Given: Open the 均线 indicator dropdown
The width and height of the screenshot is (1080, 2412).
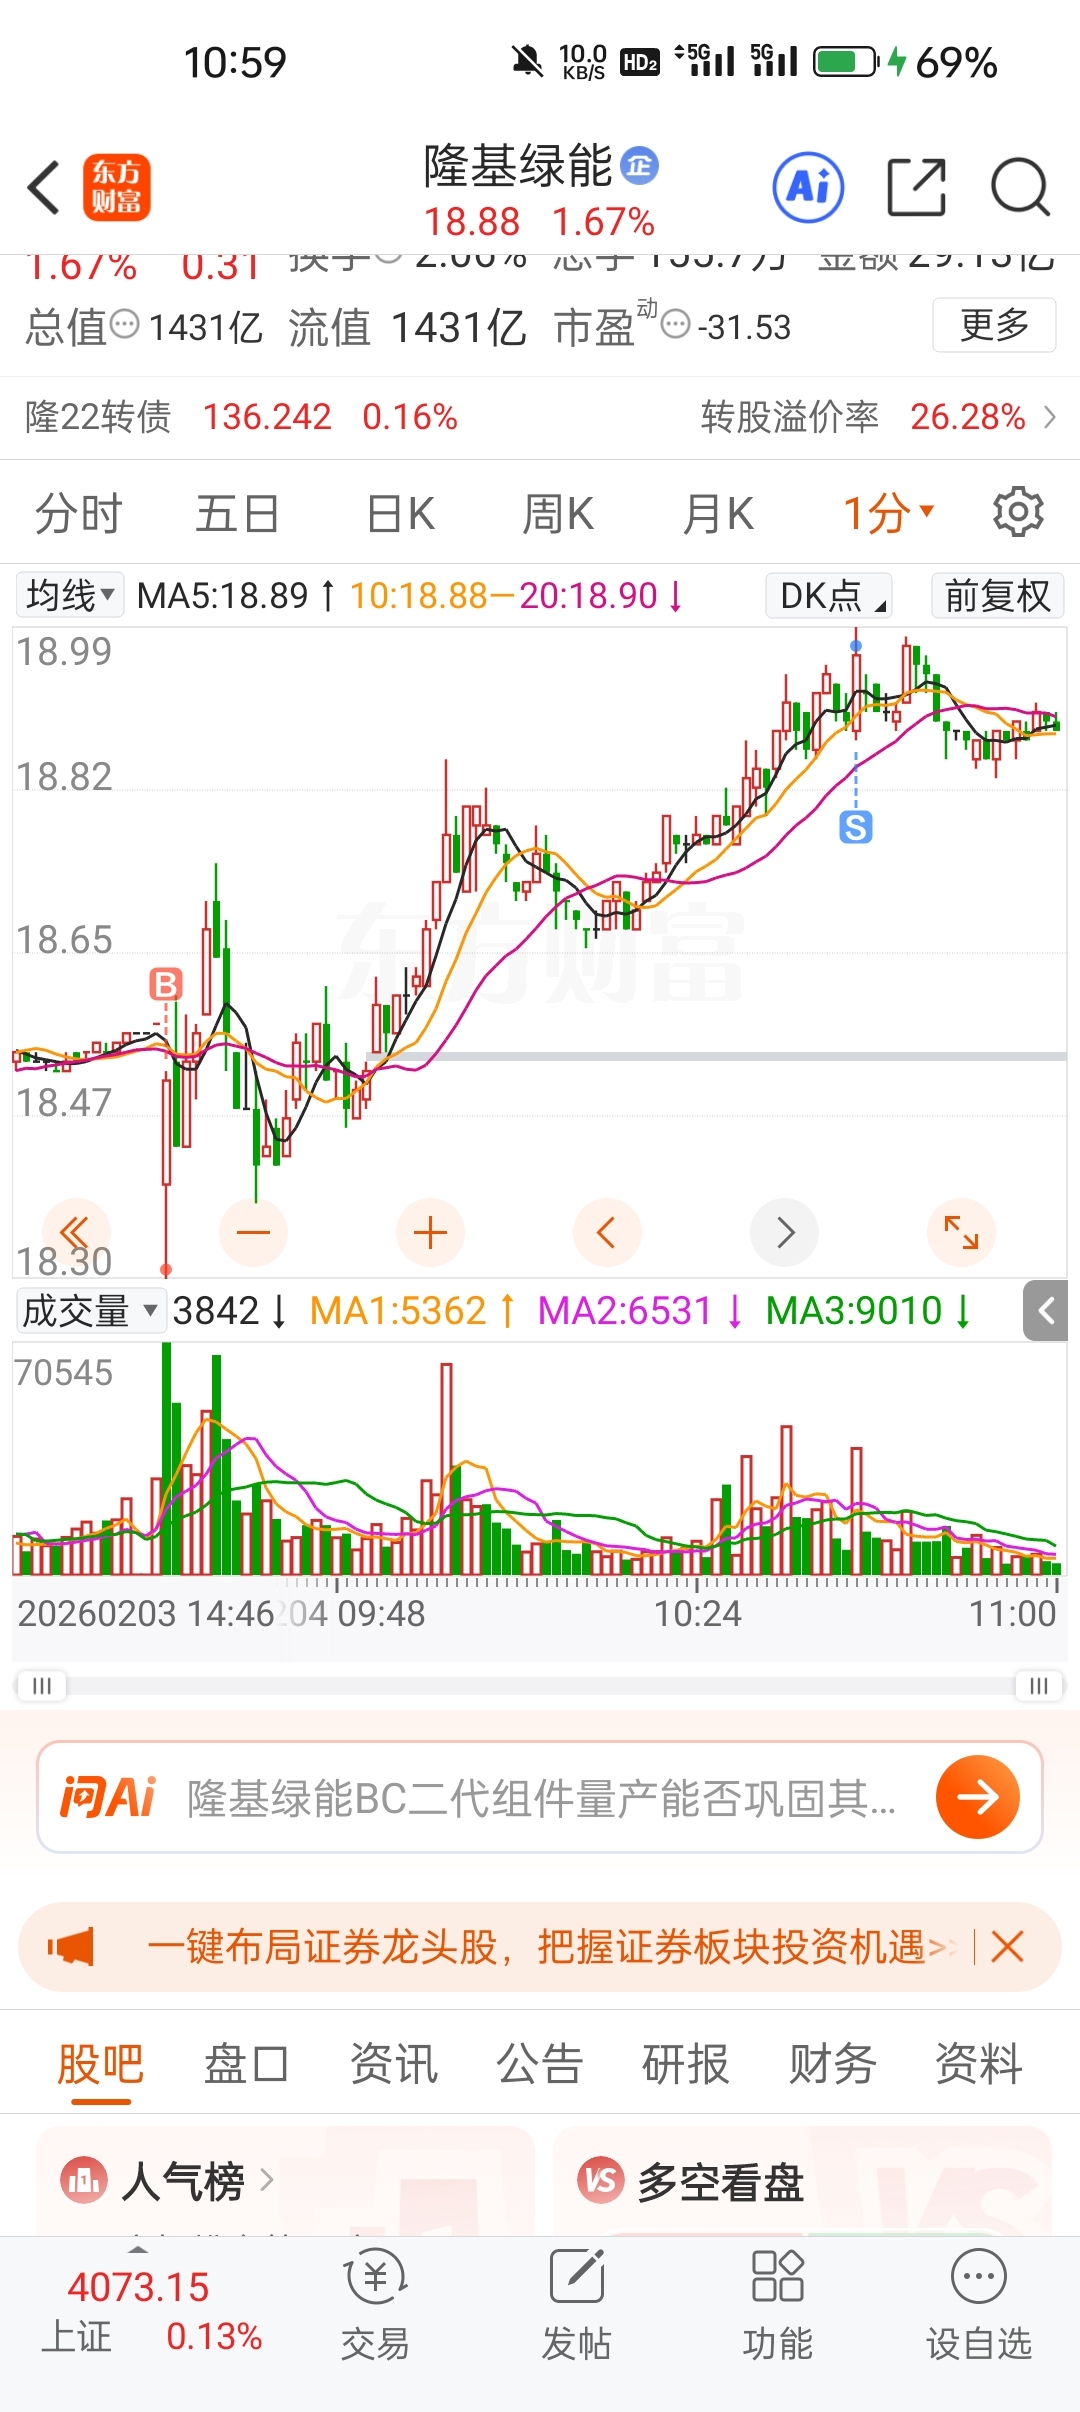Looking at the screenshot, I should tap(70, 596).
